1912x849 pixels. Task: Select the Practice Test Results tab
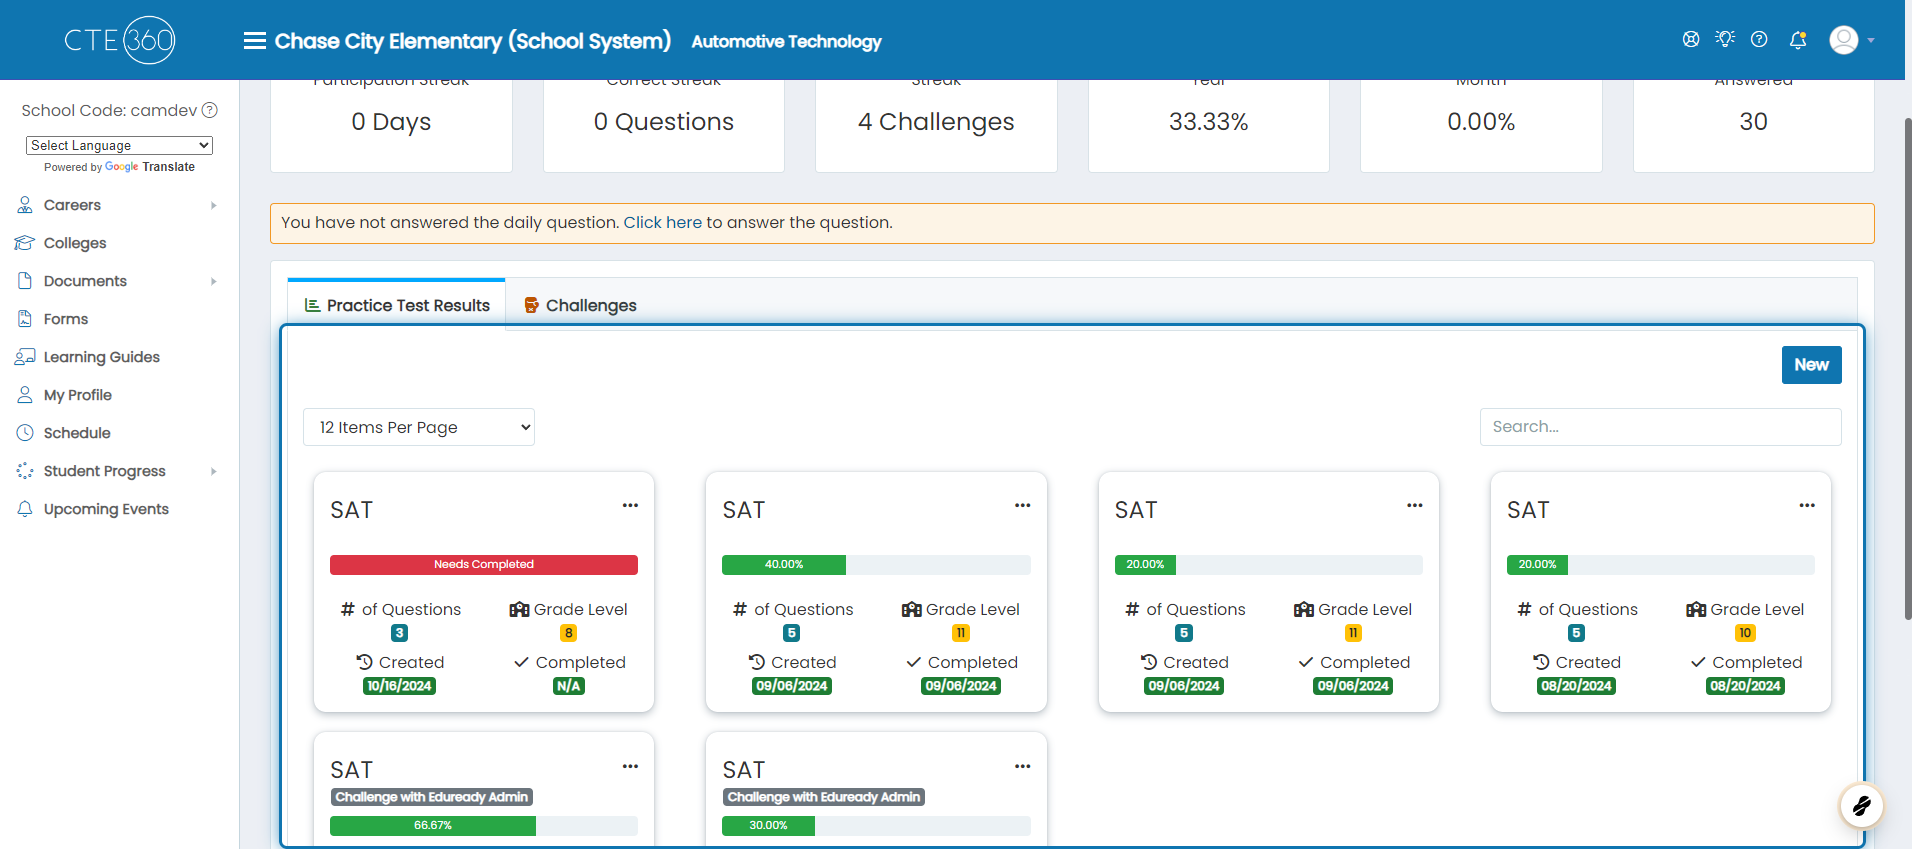[x=397, y=305]
